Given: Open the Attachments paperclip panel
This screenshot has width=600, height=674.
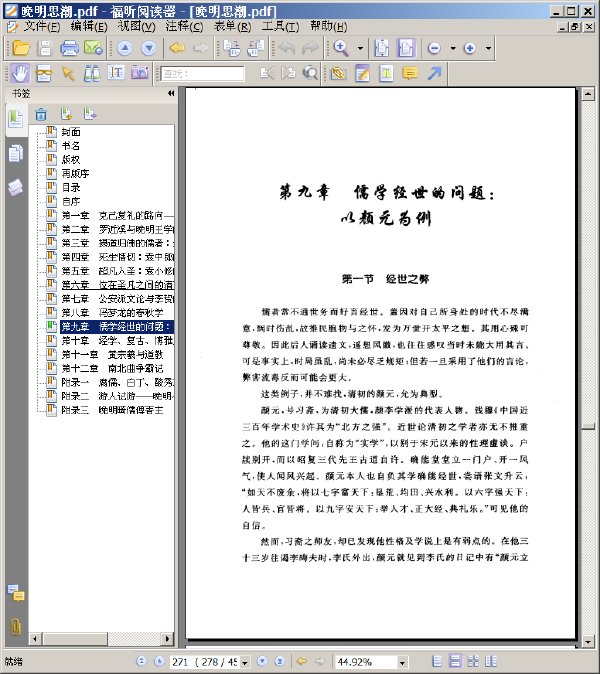Looking at the screenshot, I should click(x=15, y=627).
